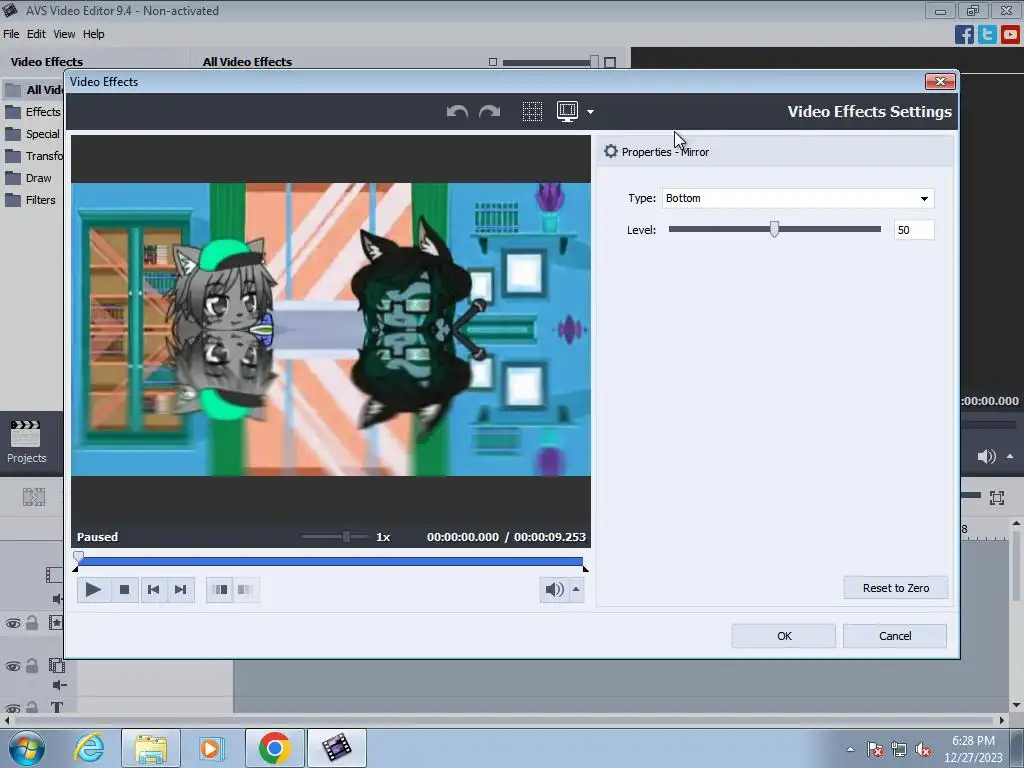Image resolution: width=1024 pixels, height=768 pixels.
Task: Cancel the Video Effects dialog
Action: tap(895, 636)
